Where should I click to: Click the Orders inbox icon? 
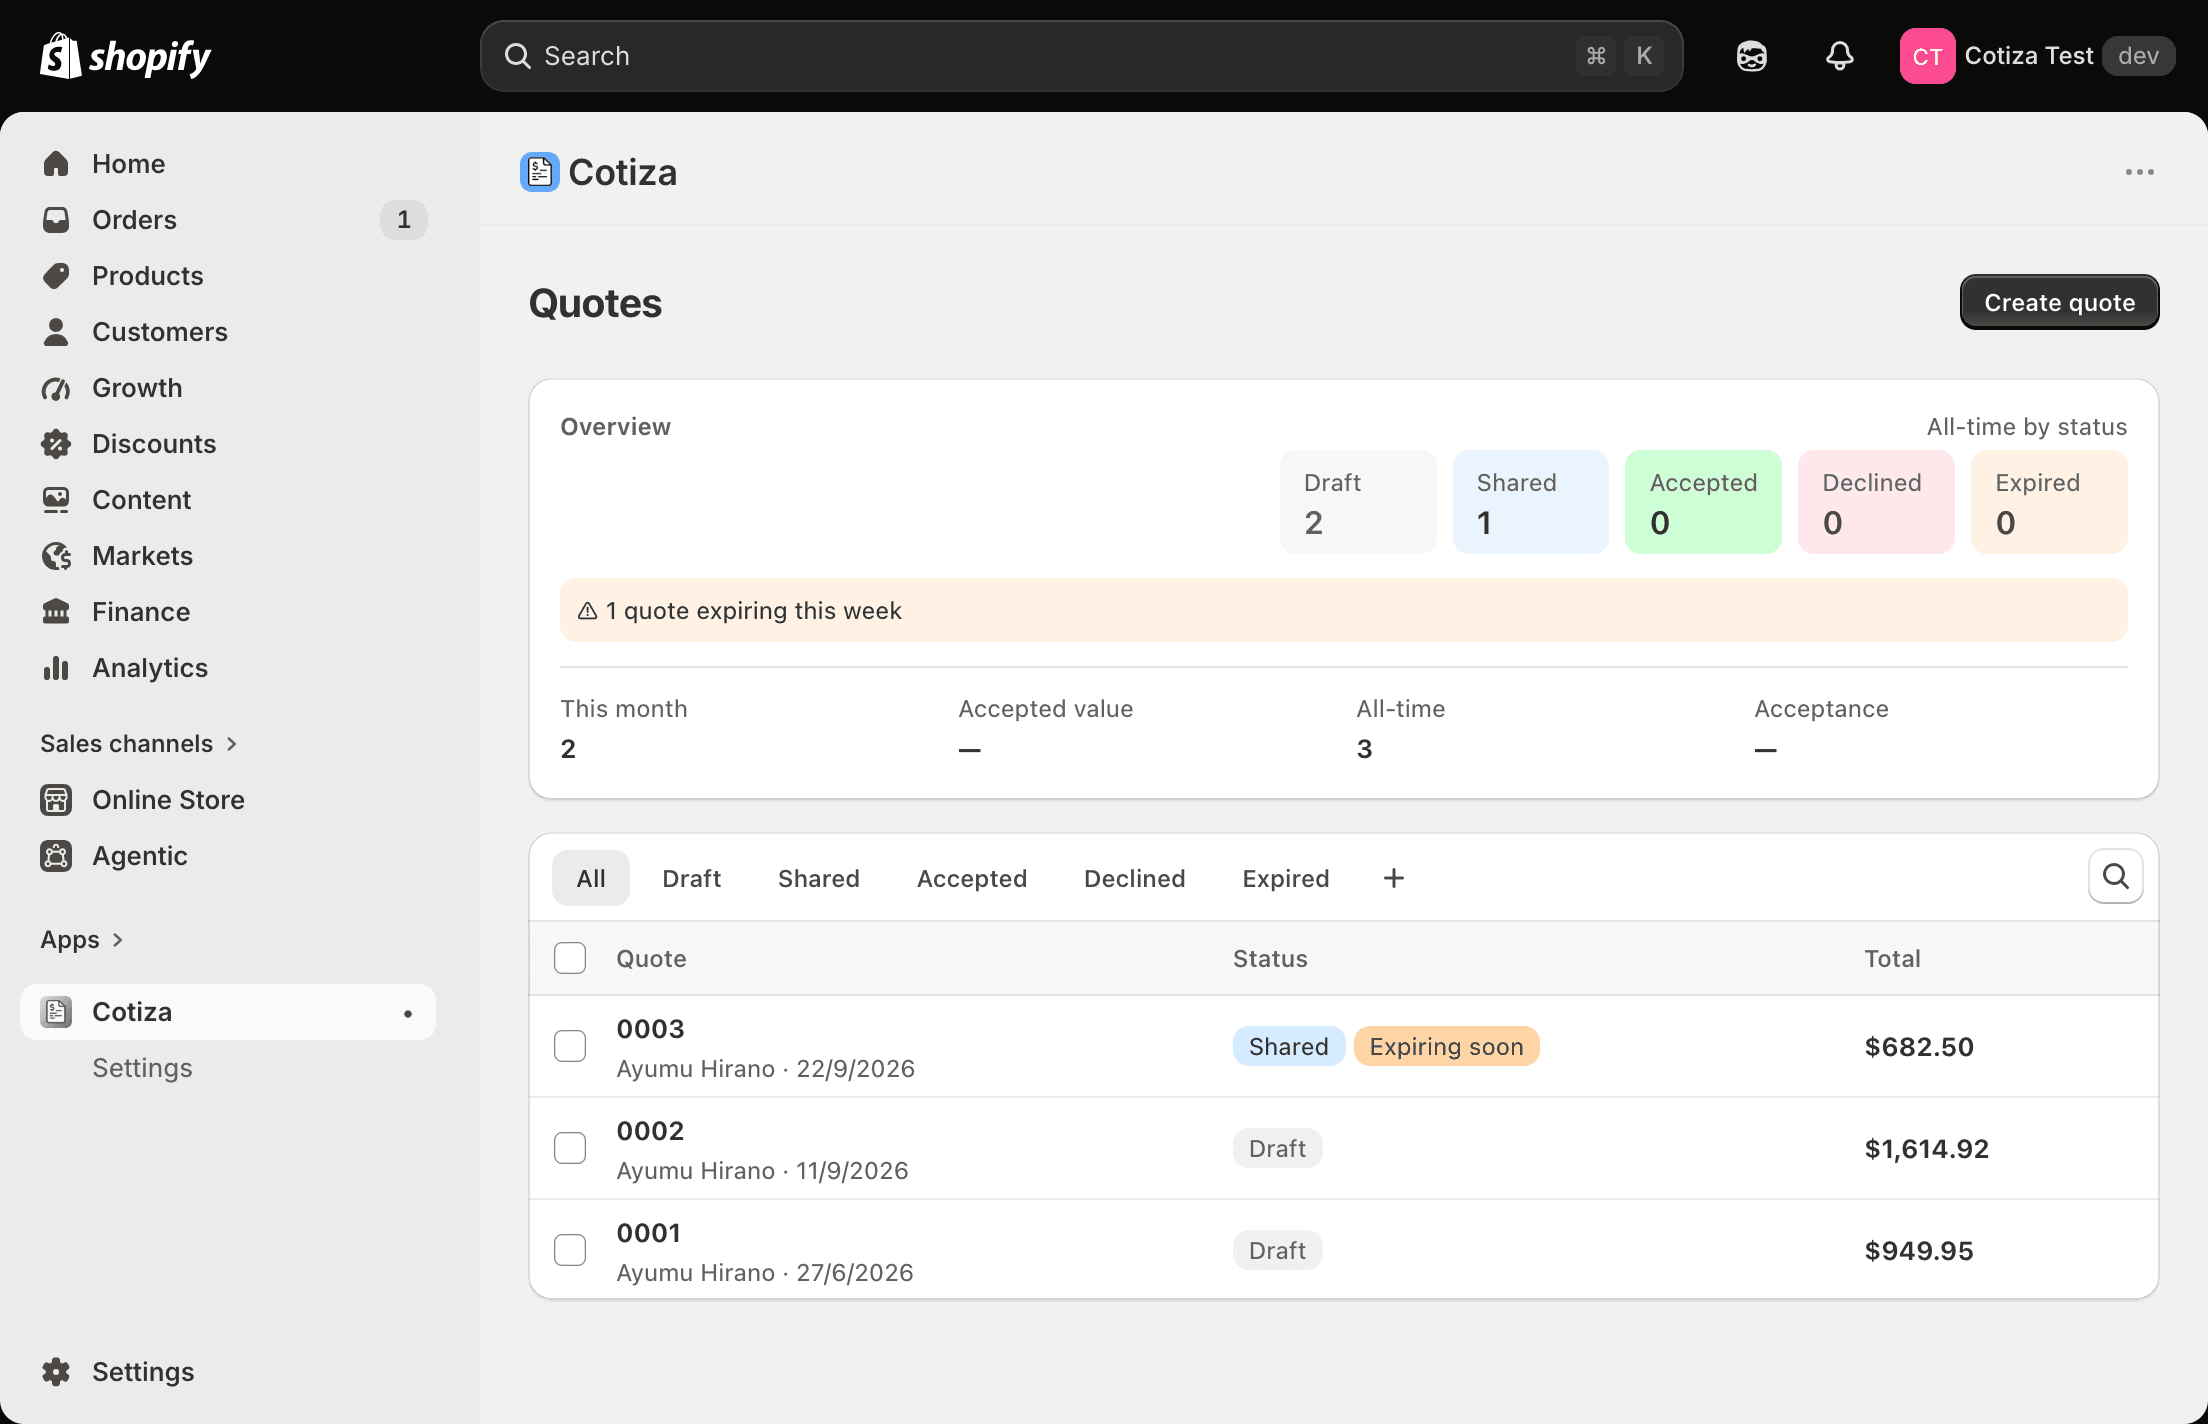(x=56, y=220)
